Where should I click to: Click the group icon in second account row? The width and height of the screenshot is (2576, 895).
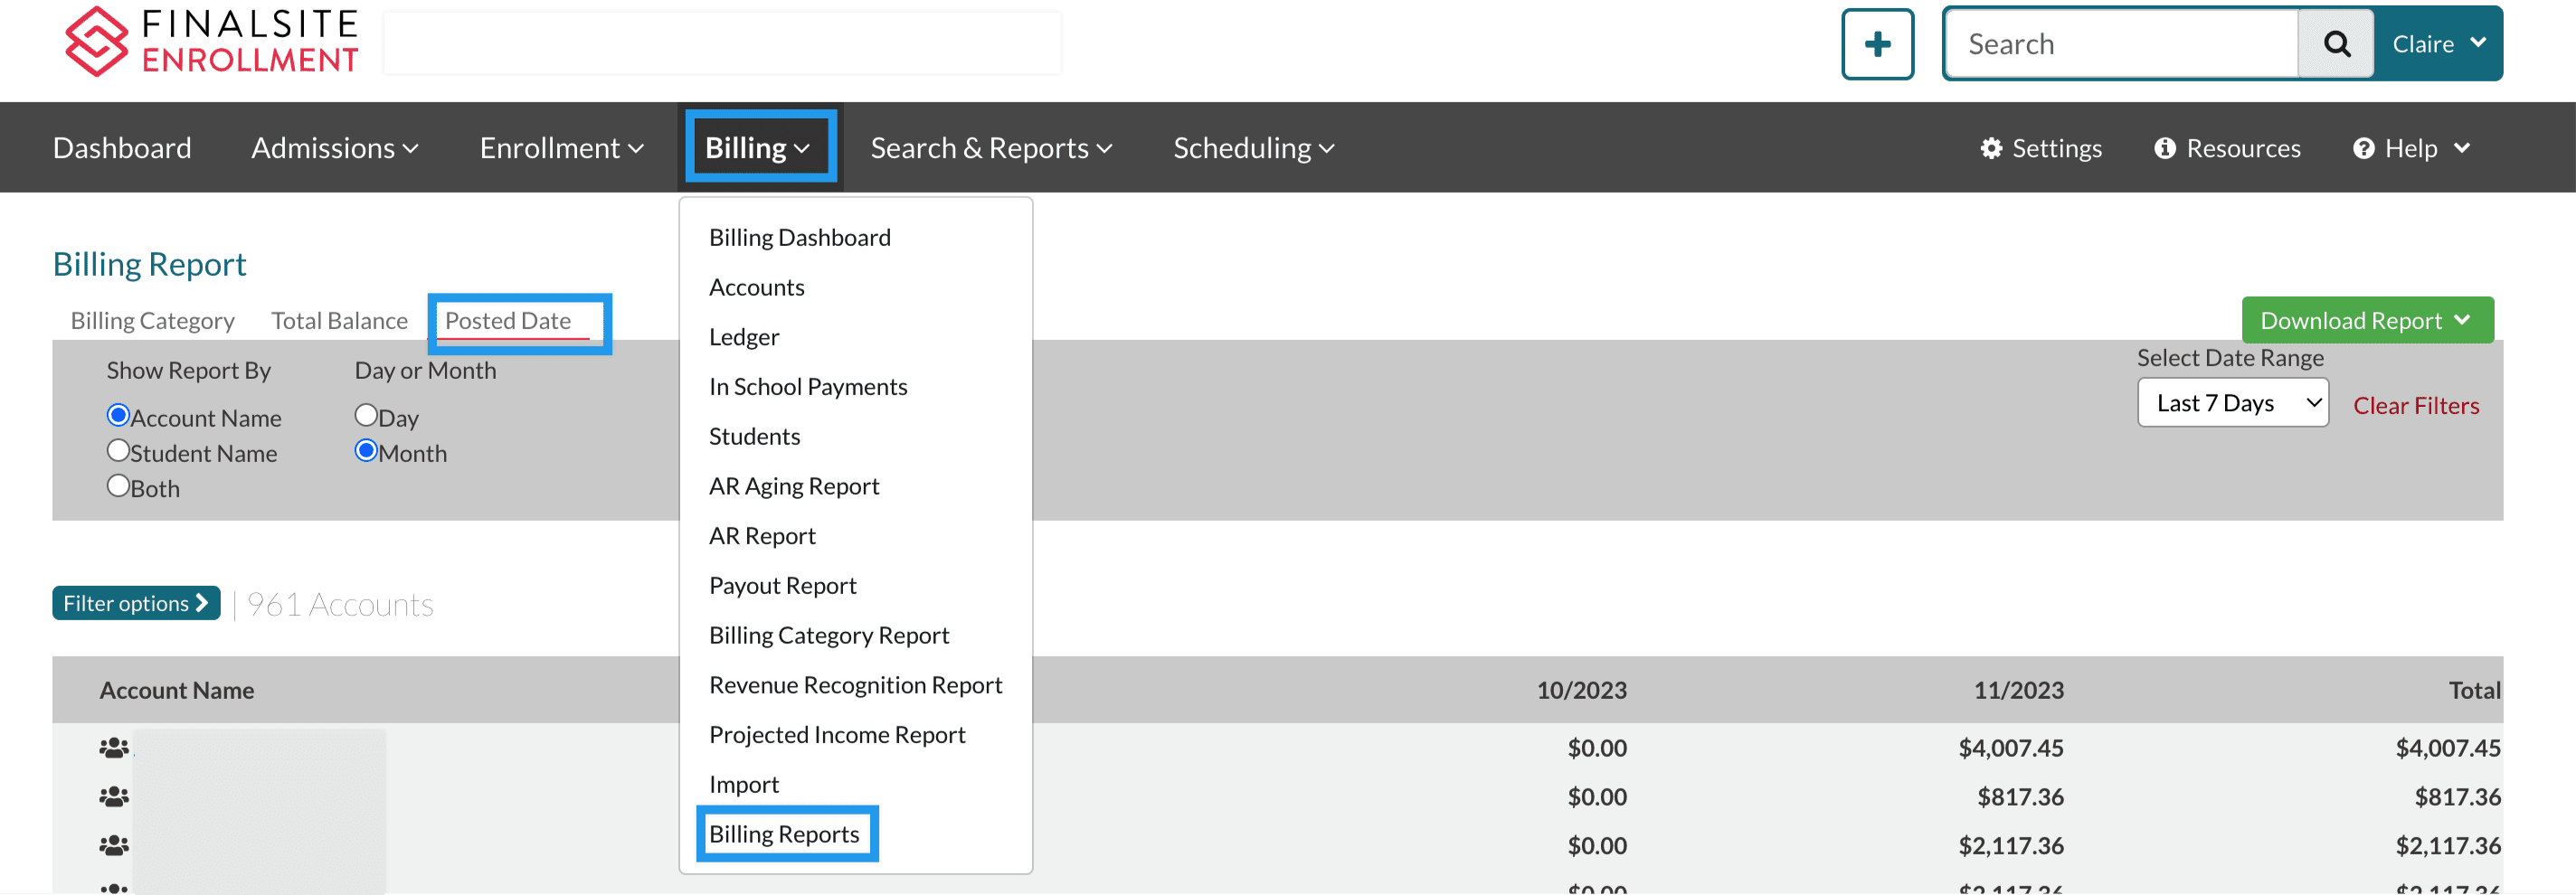pos(114,797)
